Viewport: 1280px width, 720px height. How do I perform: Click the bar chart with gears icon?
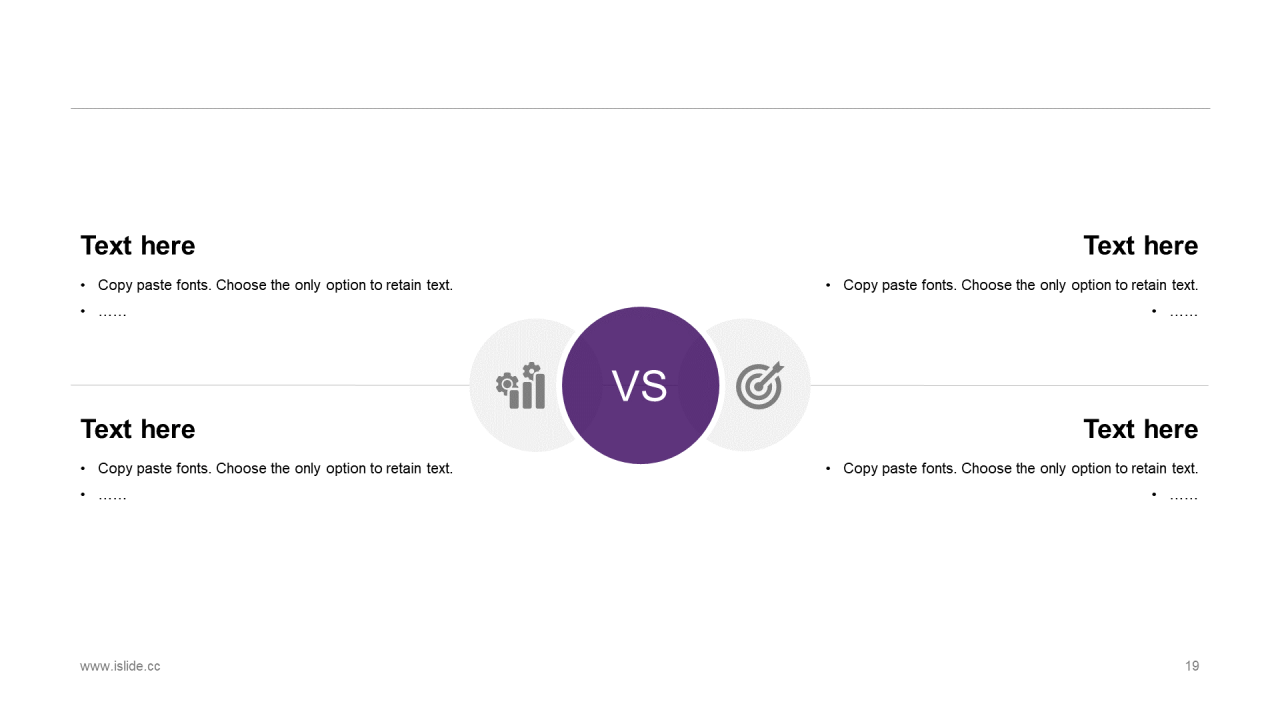click(x=521, y=385)
